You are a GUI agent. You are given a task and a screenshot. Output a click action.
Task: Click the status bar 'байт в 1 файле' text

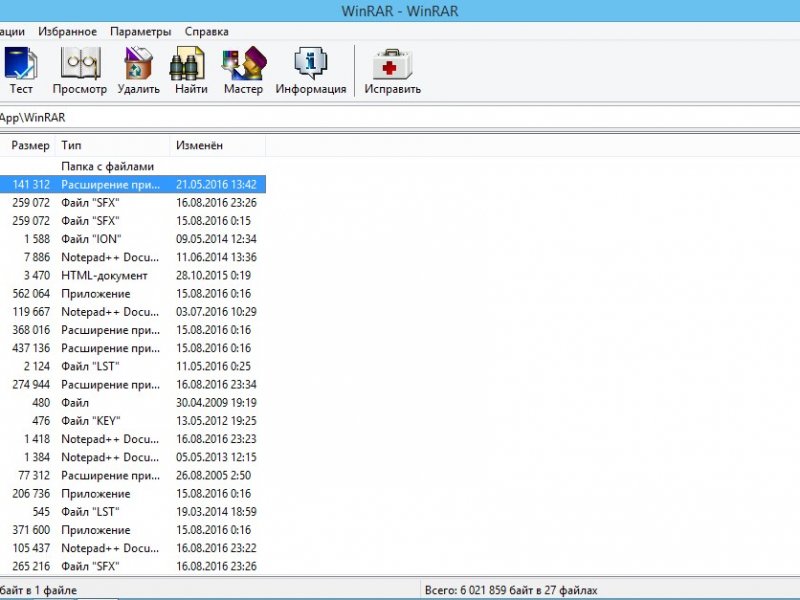[38, 590]
